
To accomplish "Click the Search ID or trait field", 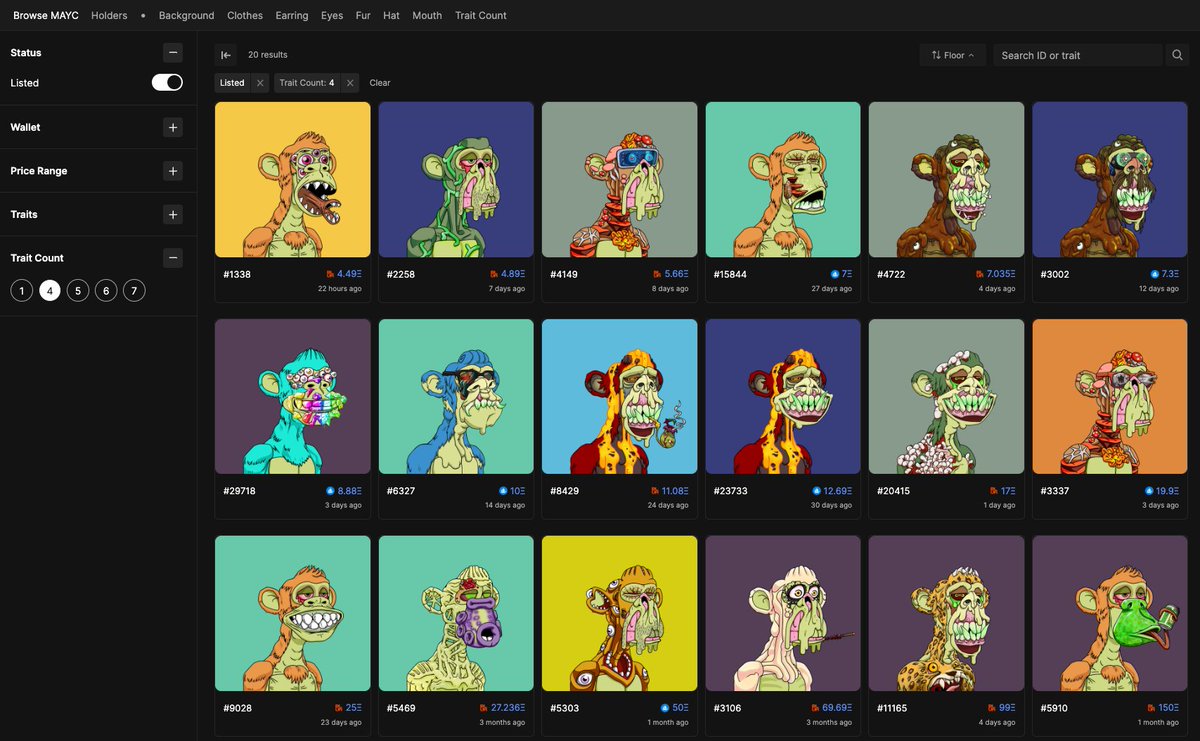I will point(1078,55).
